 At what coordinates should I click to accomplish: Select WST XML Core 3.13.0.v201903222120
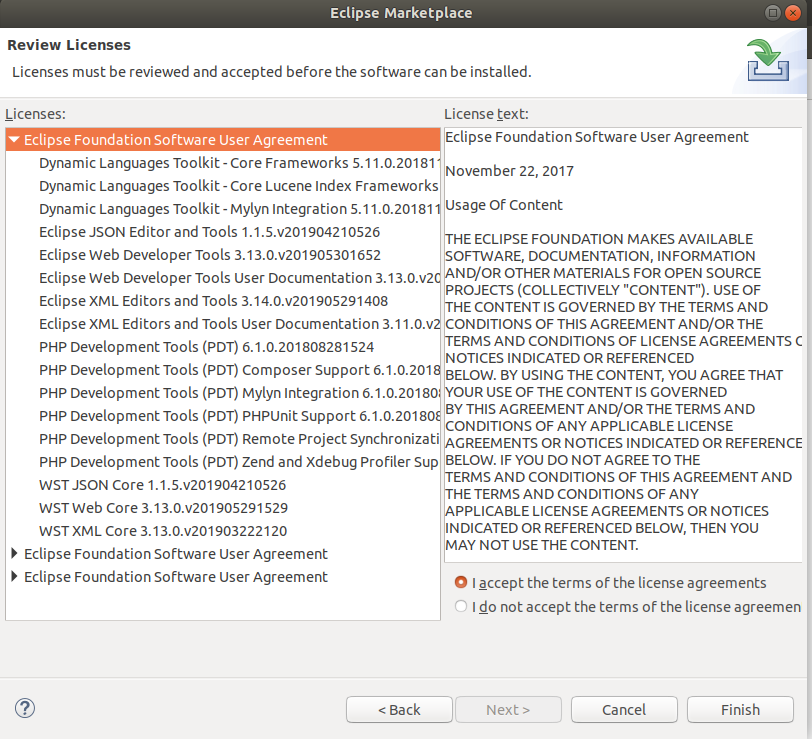[x=163, y=531]
